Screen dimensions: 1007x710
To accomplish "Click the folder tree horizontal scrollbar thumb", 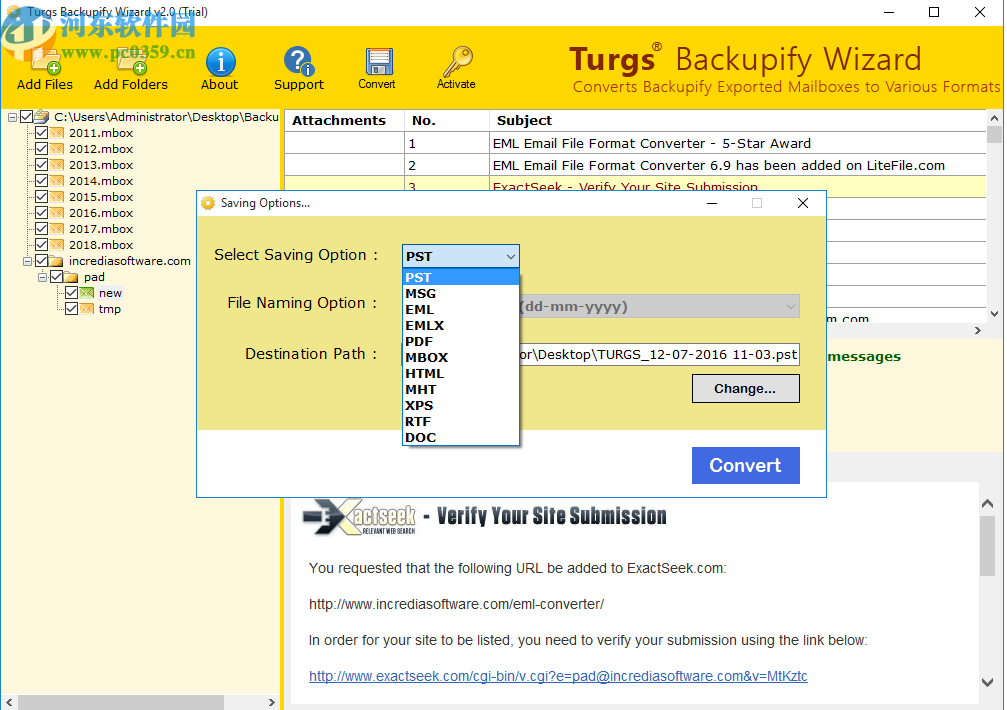I will pyautogui.click(x=120, y=702).
